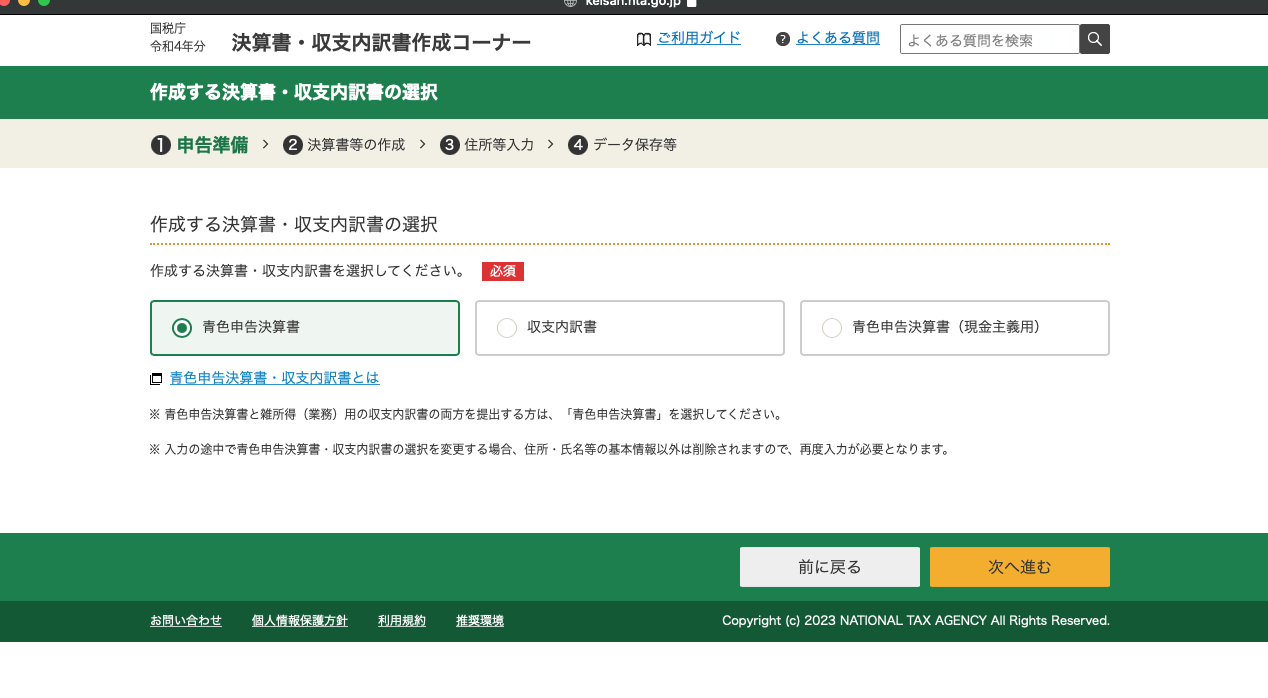This screenshot has height=698, width=1268.
Task: Click step 3 住所等入力
Action: 487,145
